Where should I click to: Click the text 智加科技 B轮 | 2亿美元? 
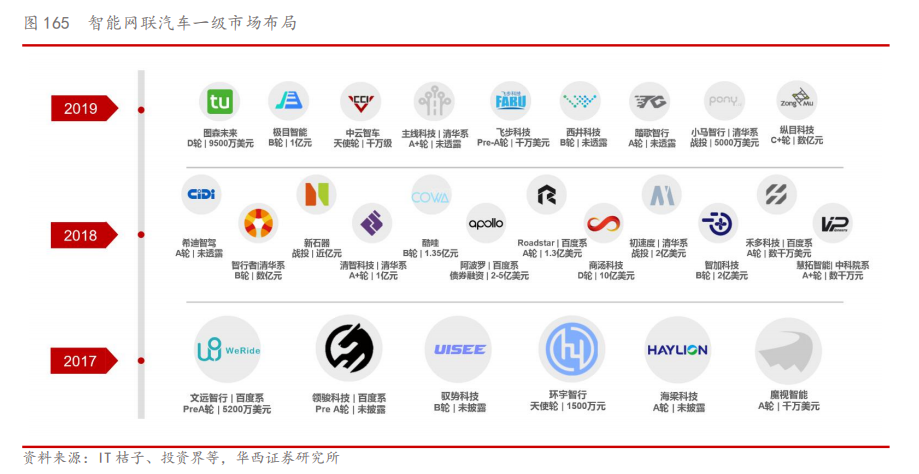722,271
